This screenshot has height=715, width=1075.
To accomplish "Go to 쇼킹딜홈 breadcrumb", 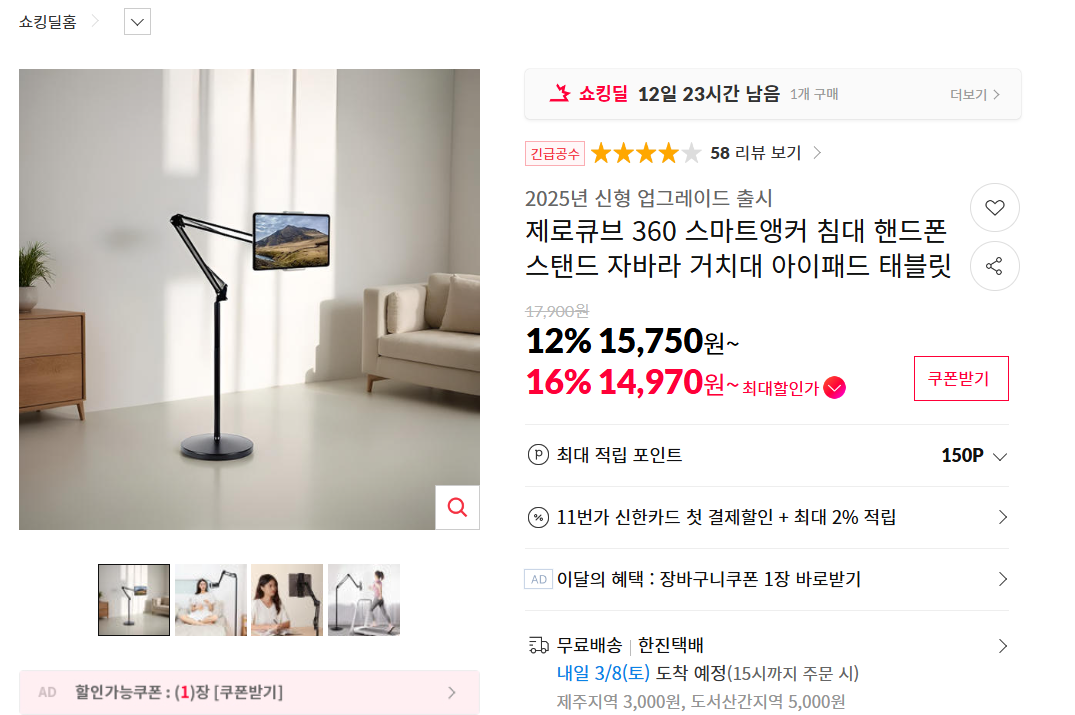I will click(48, 22).
